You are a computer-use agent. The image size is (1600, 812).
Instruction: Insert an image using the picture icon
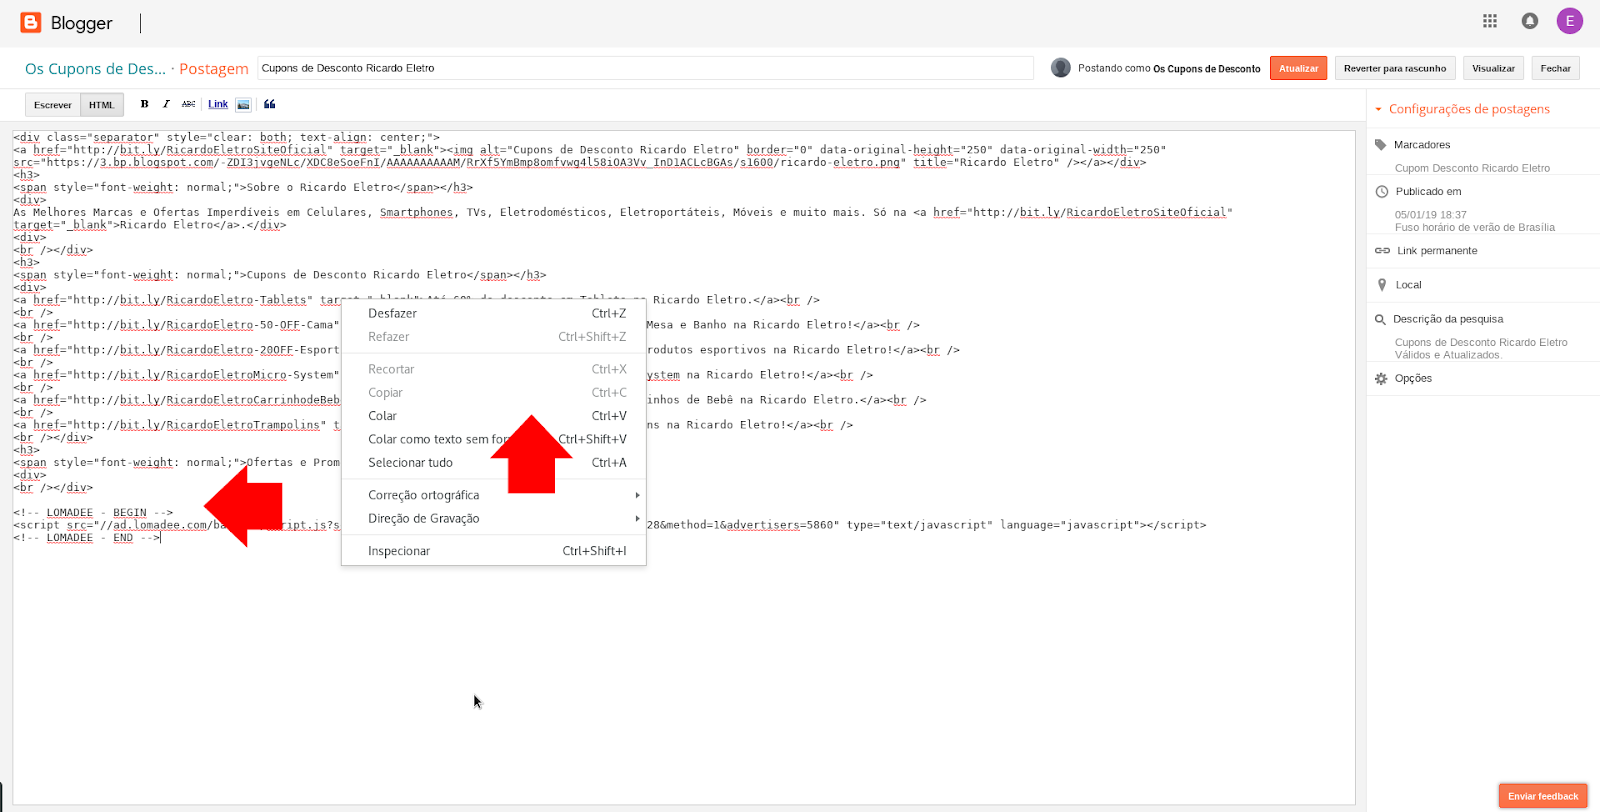pyautogui.click(x=243, y=104)
